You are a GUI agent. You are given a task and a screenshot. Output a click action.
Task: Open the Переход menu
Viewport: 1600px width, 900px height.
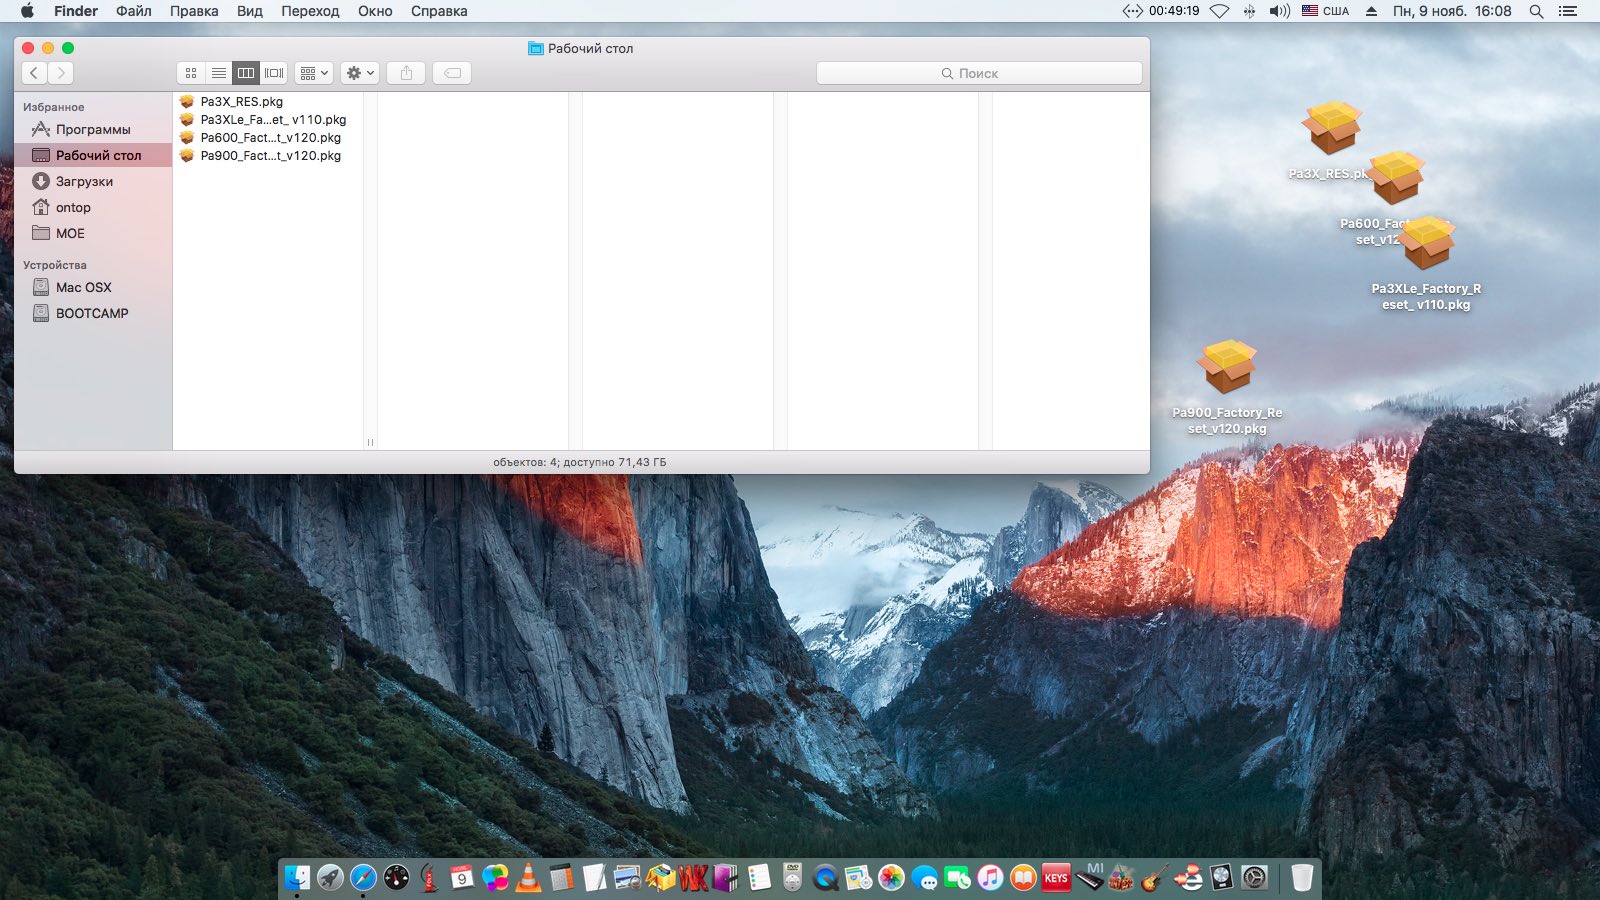310,11
